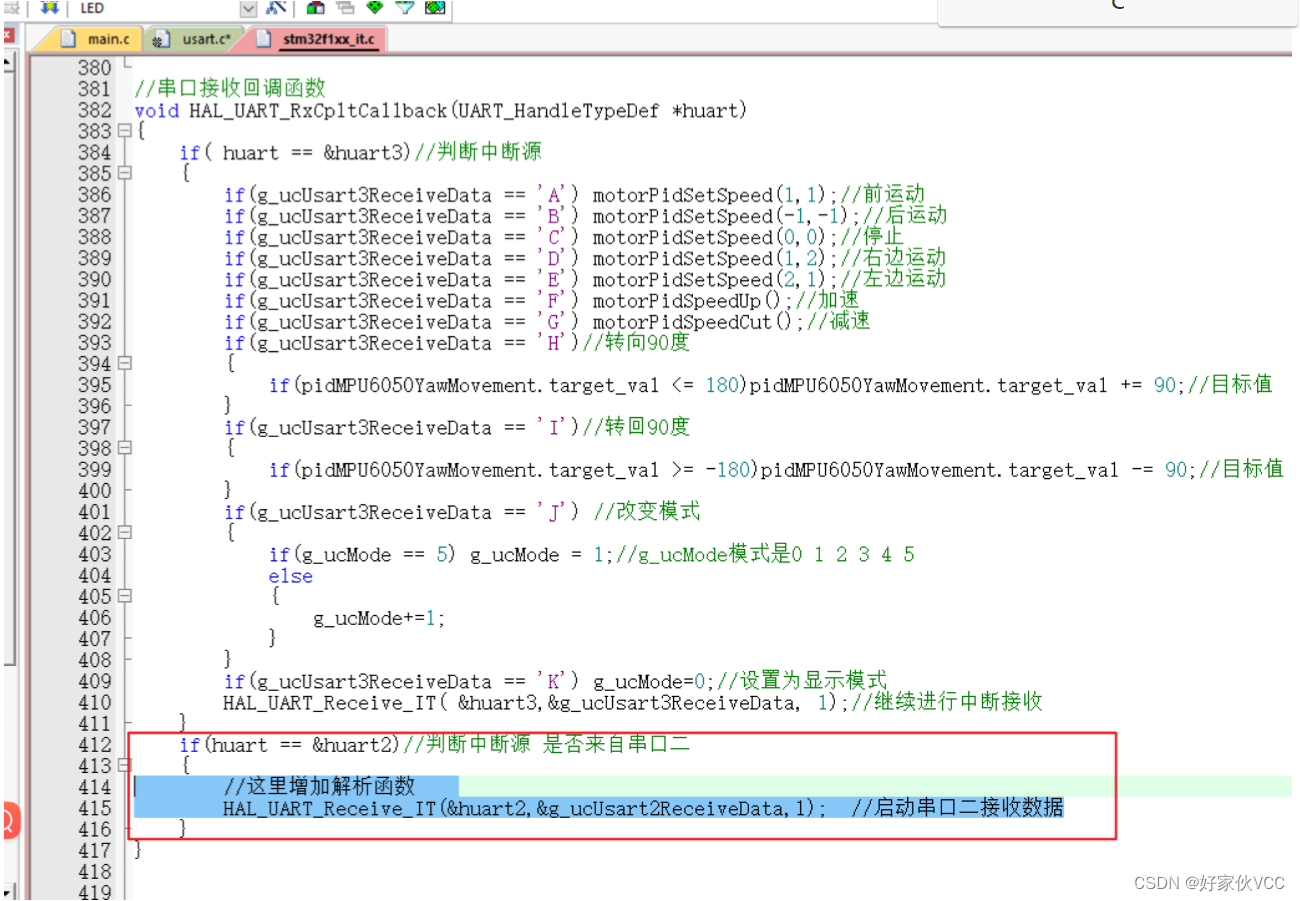
Task: Click the else keyword on line 404
Action: point(291,576)
